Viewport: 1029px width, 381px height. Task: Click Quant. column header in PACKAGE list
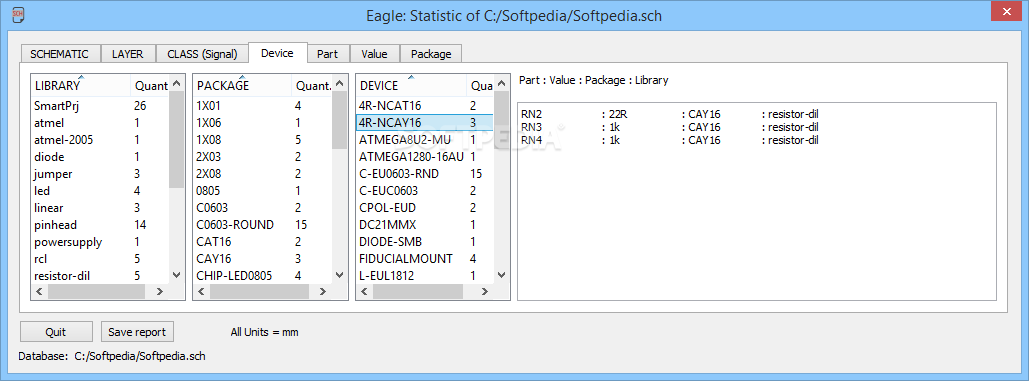tap(312, 85)
